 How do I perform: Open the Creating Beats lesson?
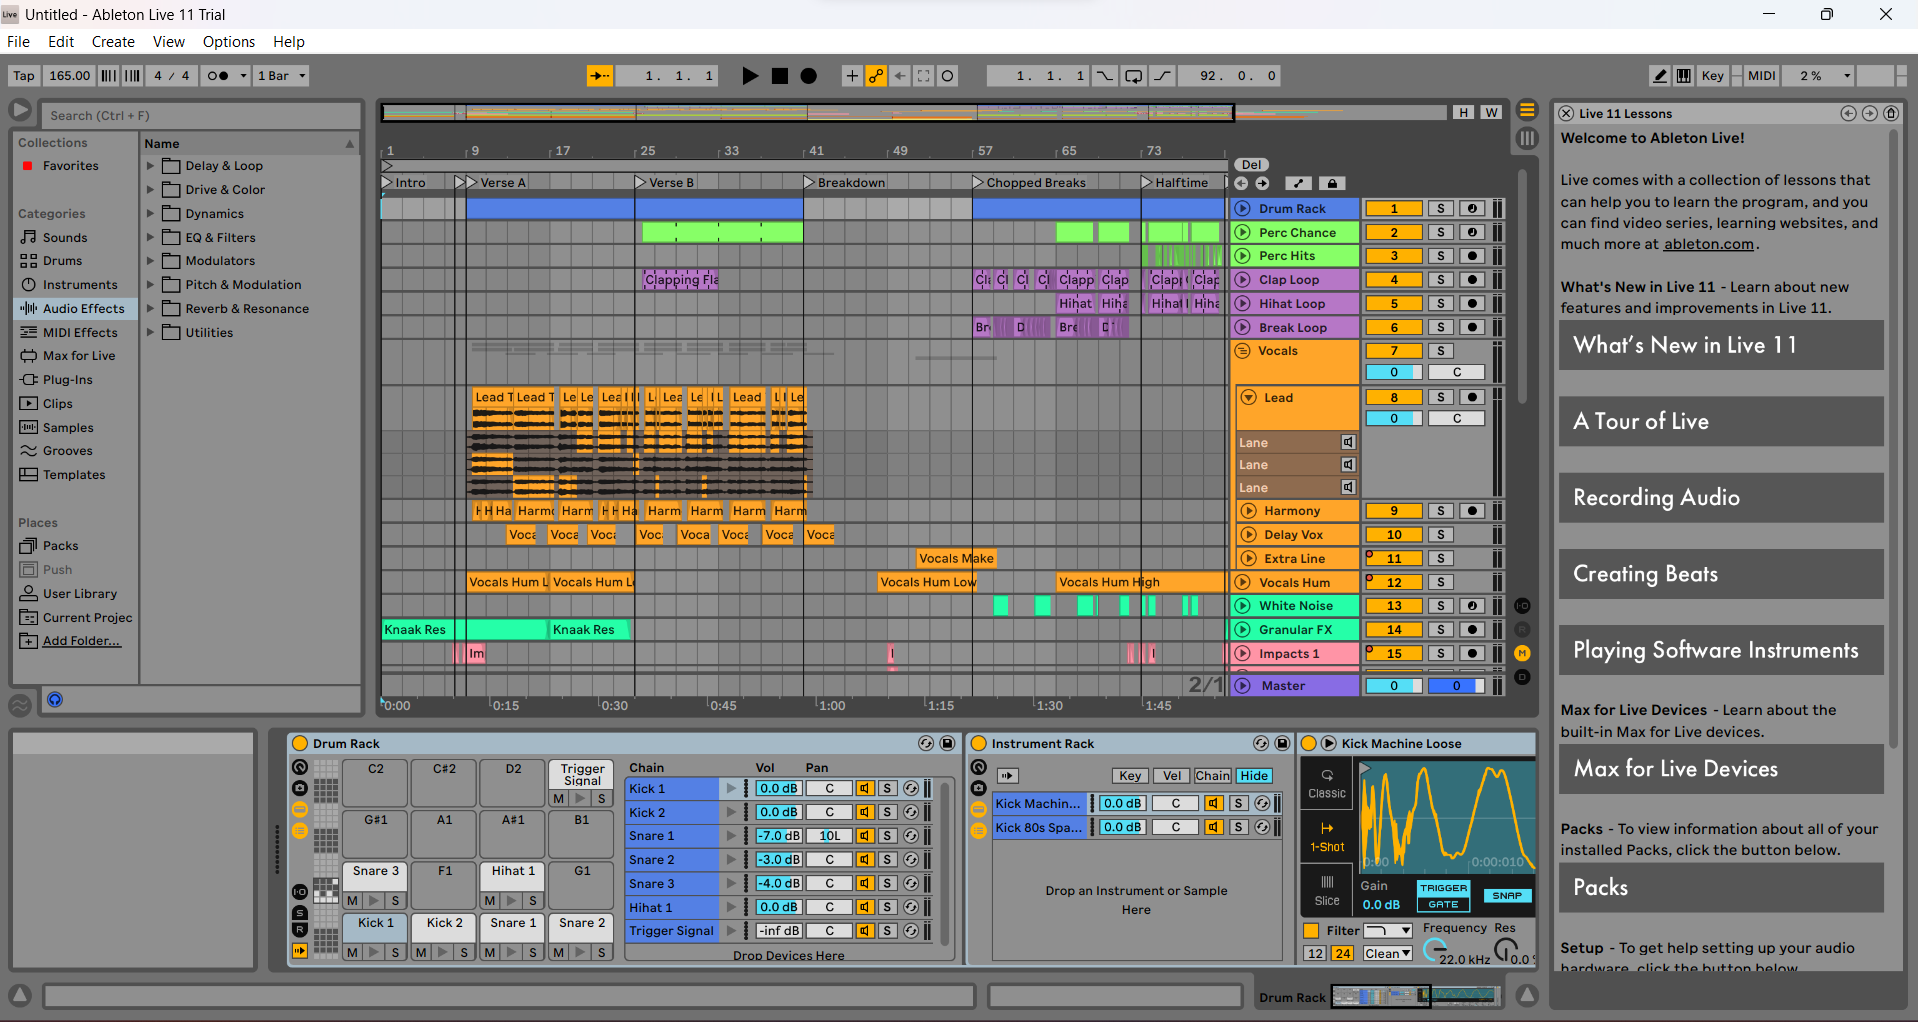[x=1721, y=574]
